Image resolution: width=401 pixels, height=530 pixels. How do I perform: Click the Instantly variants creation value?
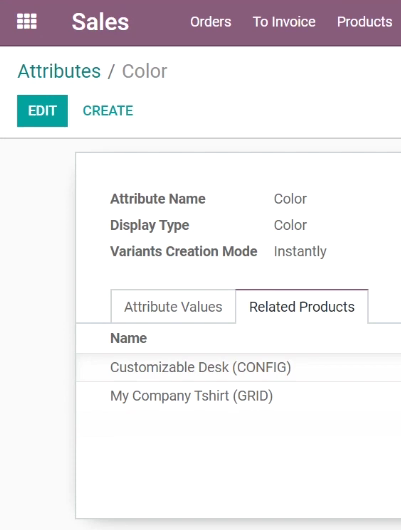[x=300, y=251]
